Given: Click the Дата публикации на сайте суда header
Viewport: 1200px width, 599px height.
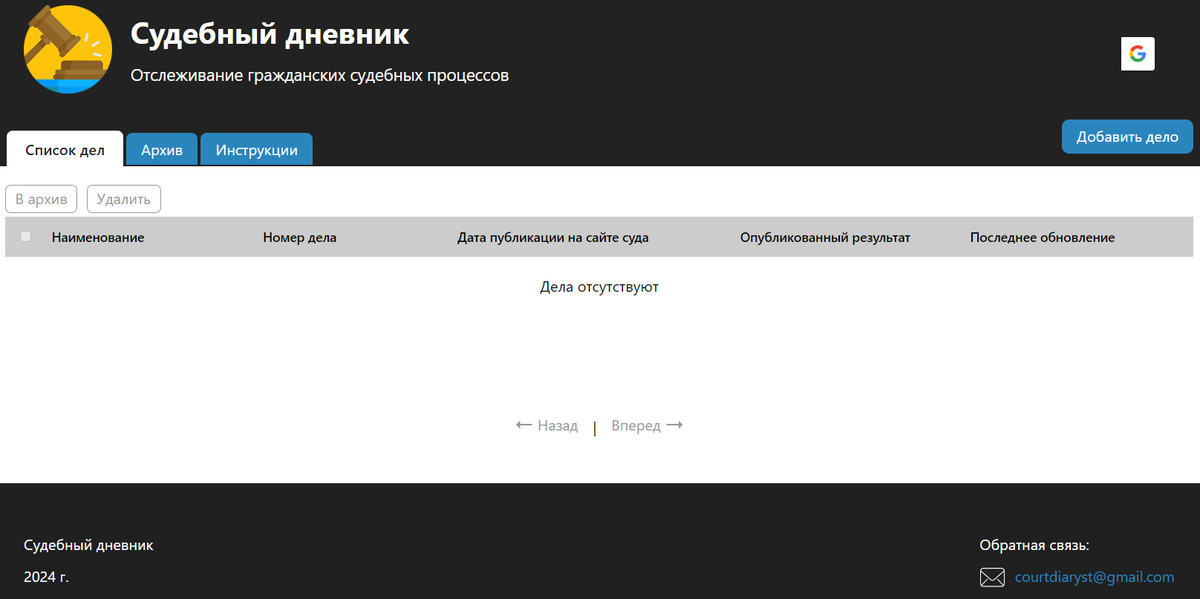Looking at the screenshot, I should (553, 237).
